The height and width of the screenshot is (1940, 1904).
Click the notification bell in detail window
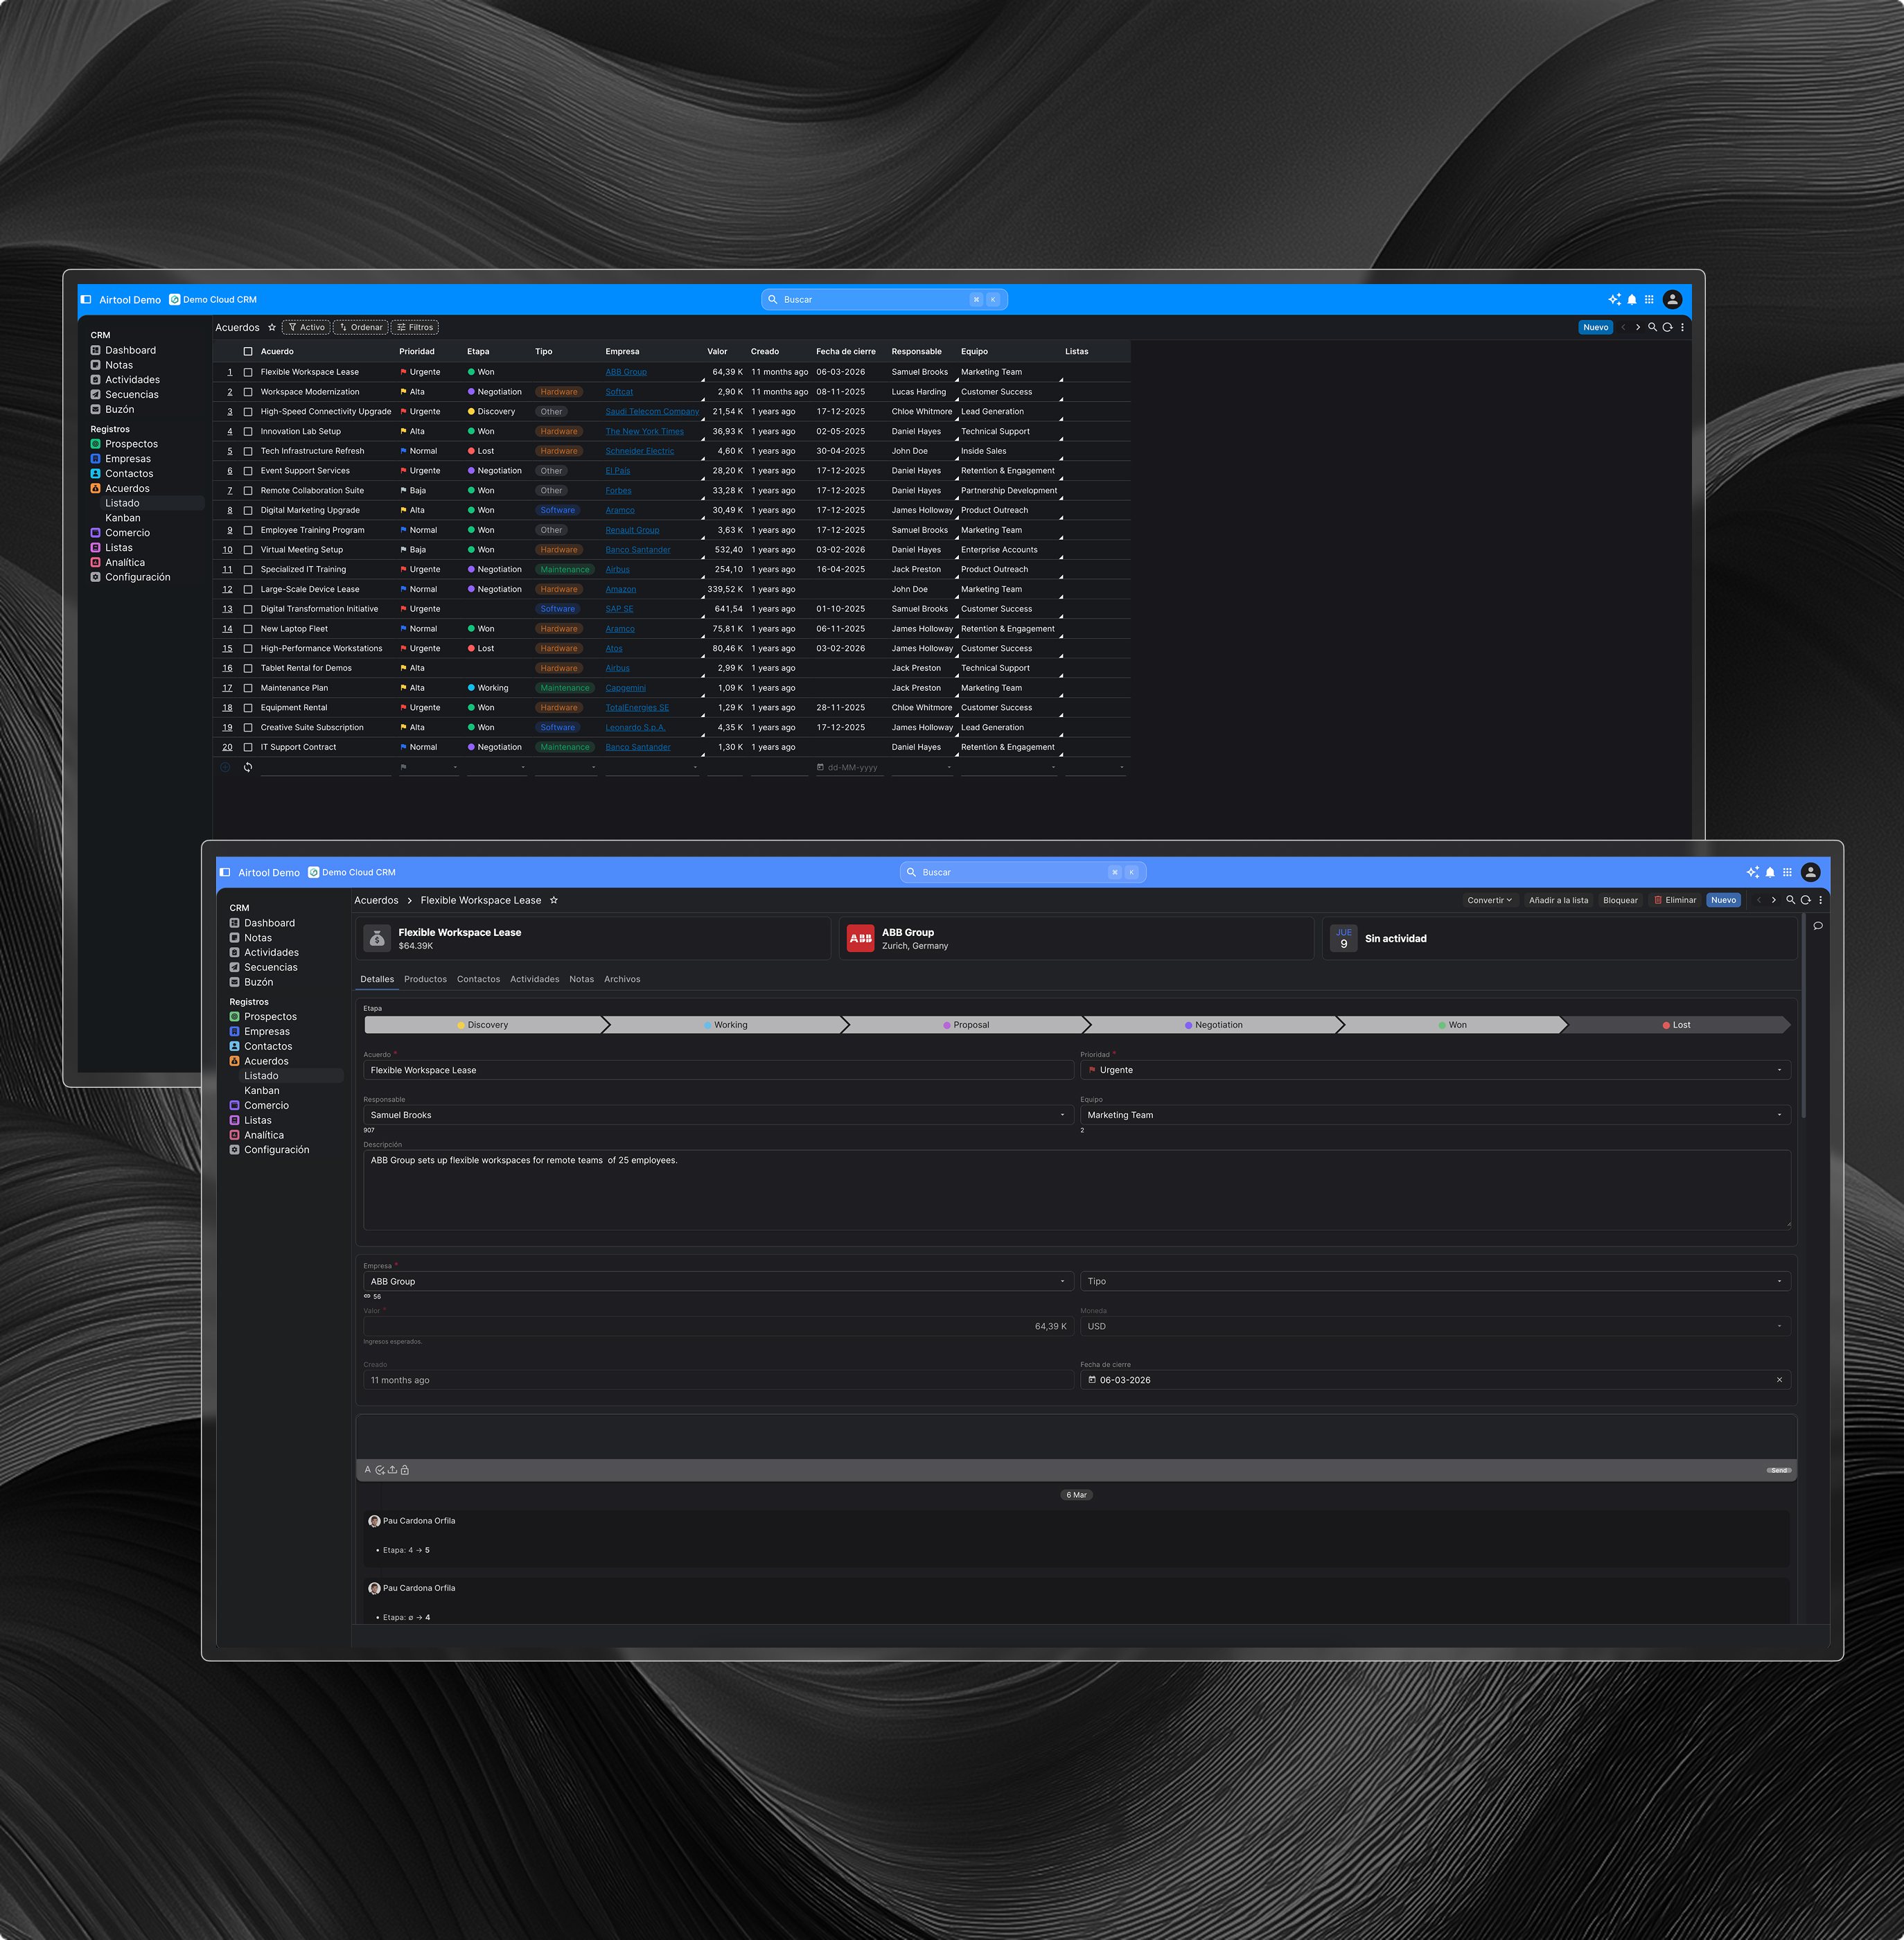(1770, 872)
